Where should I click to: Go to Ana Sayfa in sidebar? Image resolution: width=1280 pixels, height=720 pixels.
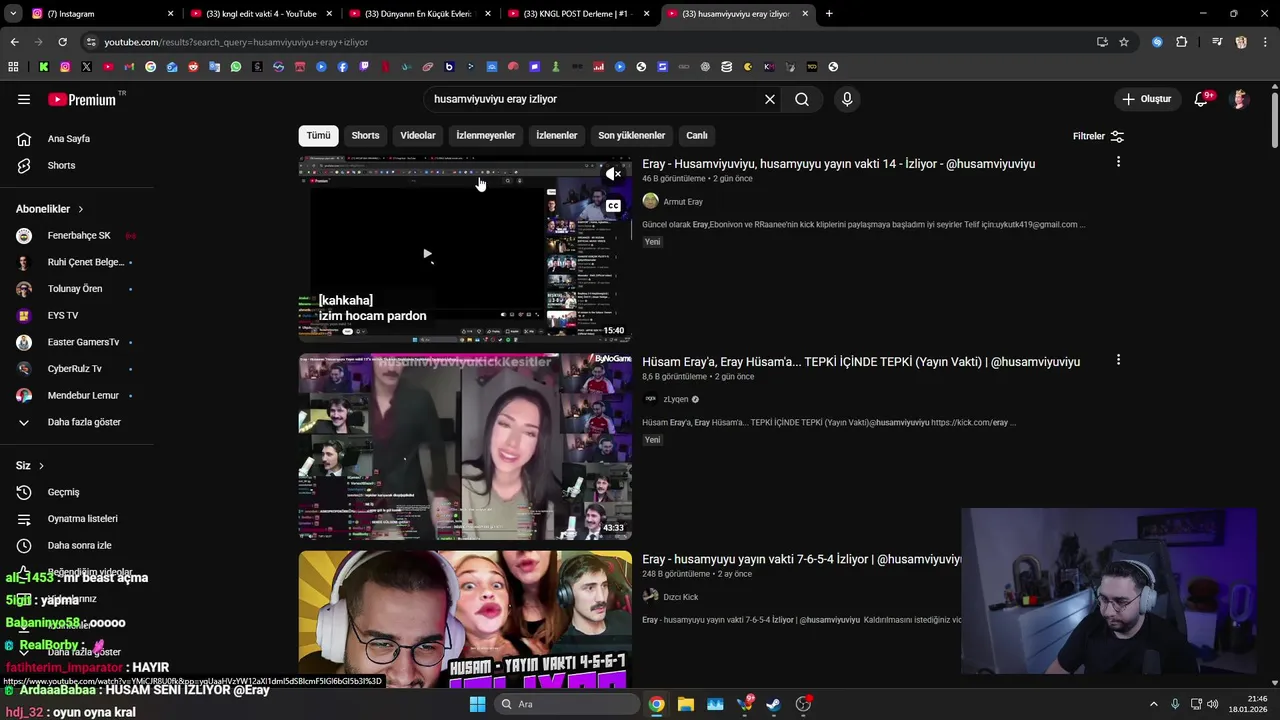[x=69, y=139]
